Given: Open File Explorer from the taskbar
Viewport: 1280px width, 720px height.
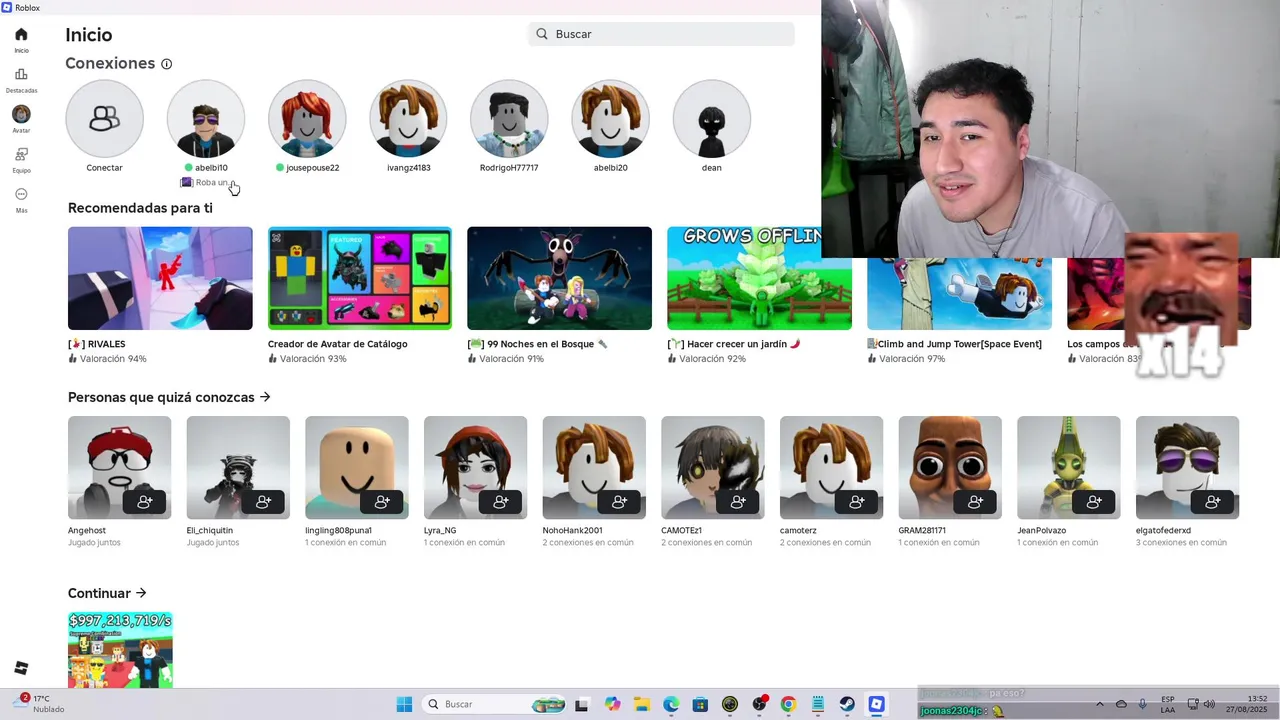Looking at the screenshot, I should pyautogui.click(x=641, y=704).
